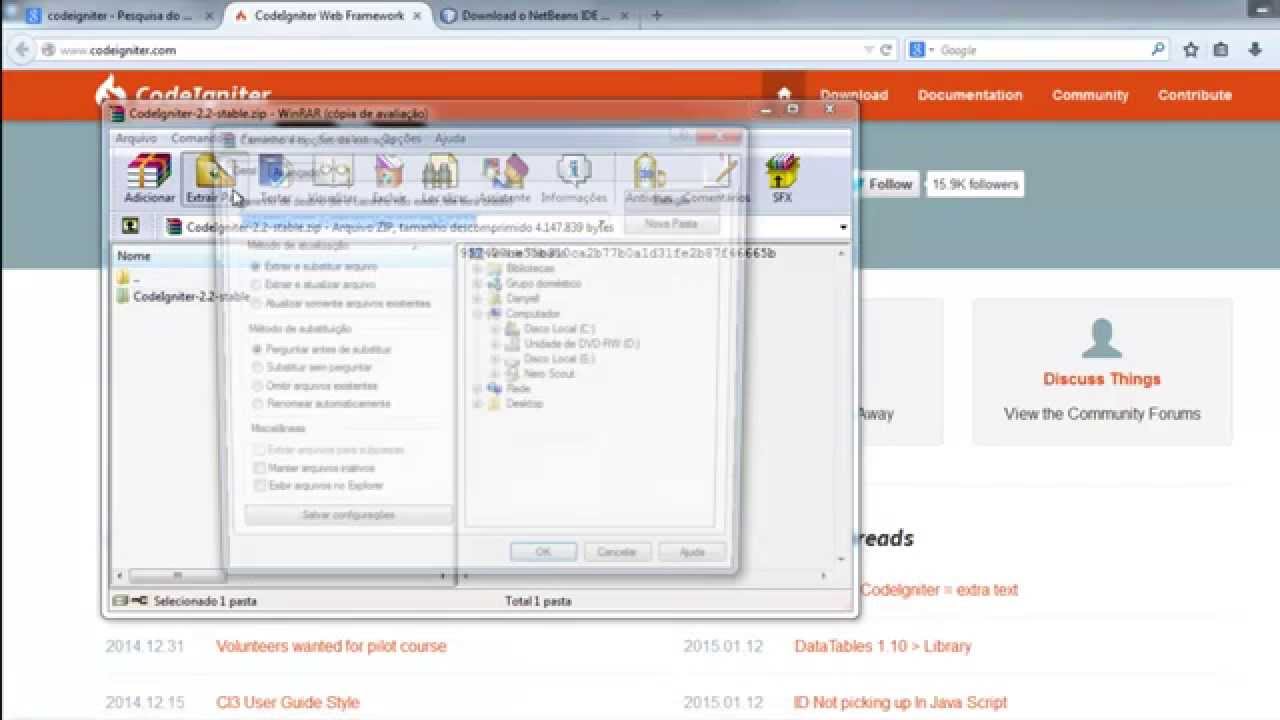
Task: Click the Twitter Follow button
Action: pyautogui.click(x=884, y=184)
